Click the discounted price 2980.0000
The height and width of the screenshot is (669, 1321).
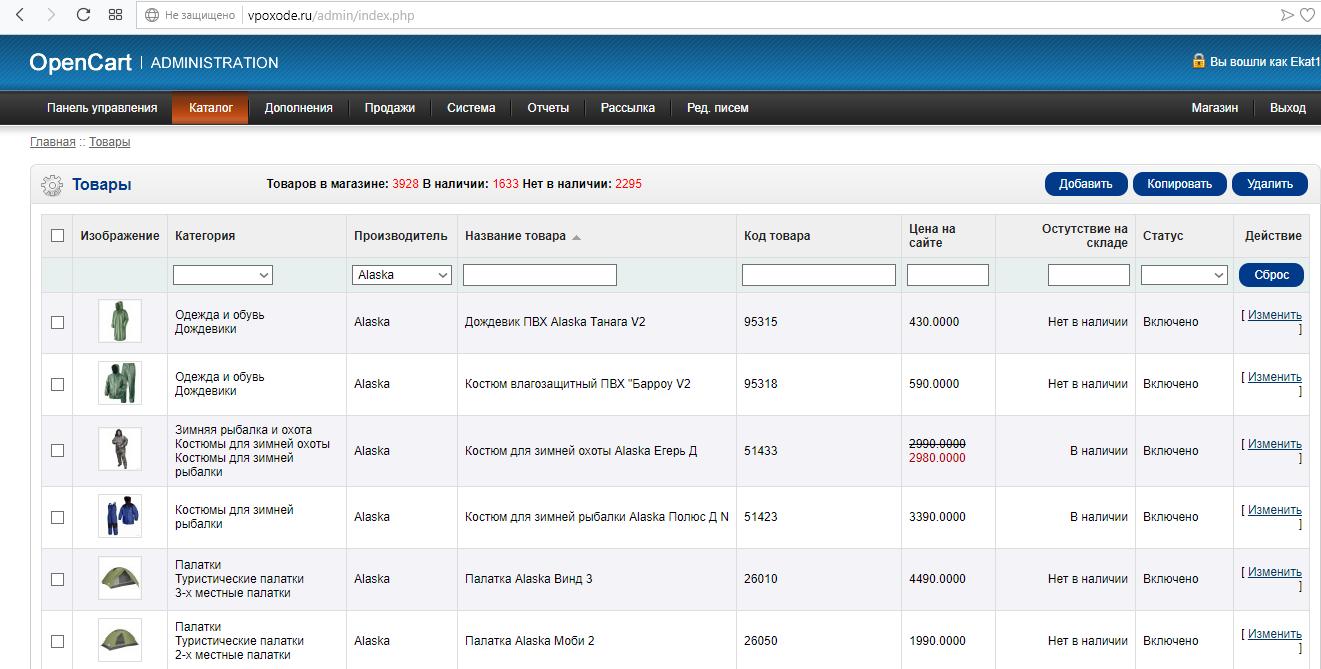[937, 458]
